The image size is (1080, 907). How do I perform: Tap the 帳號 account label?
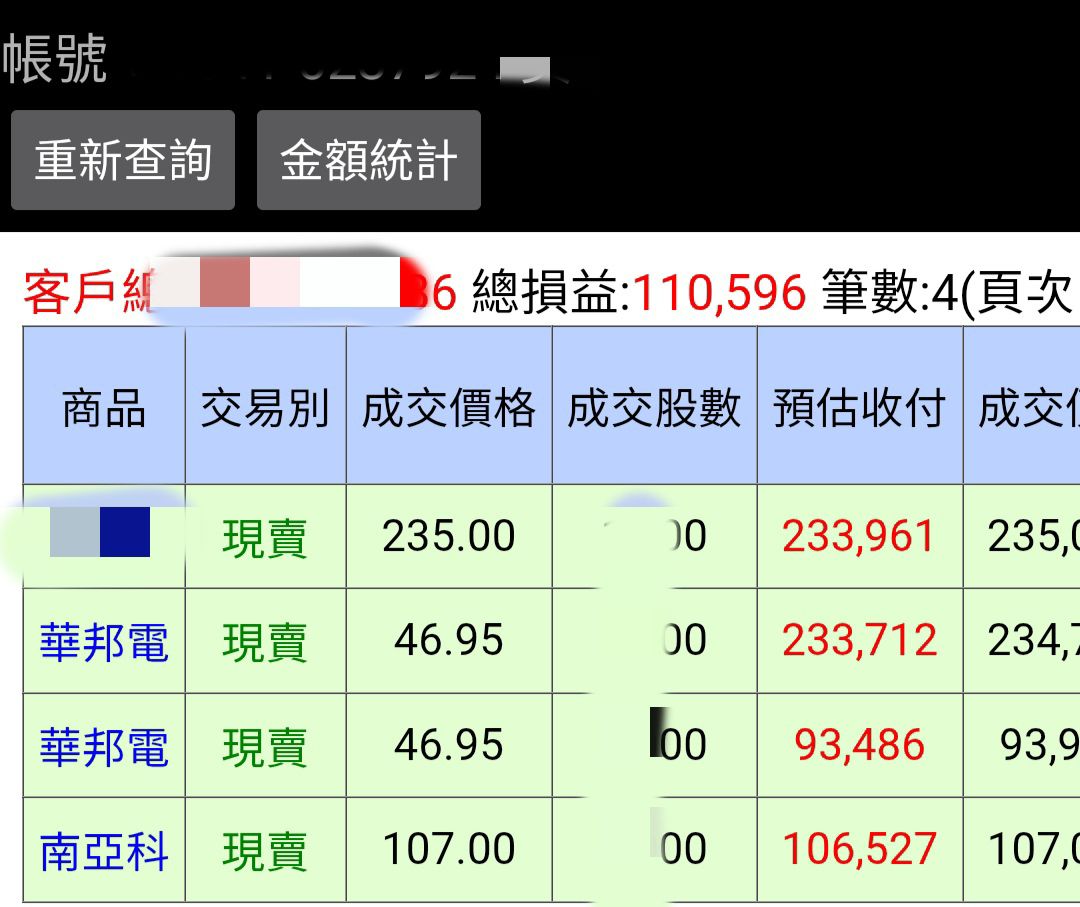pyautogui.click(x=55, y=60)
